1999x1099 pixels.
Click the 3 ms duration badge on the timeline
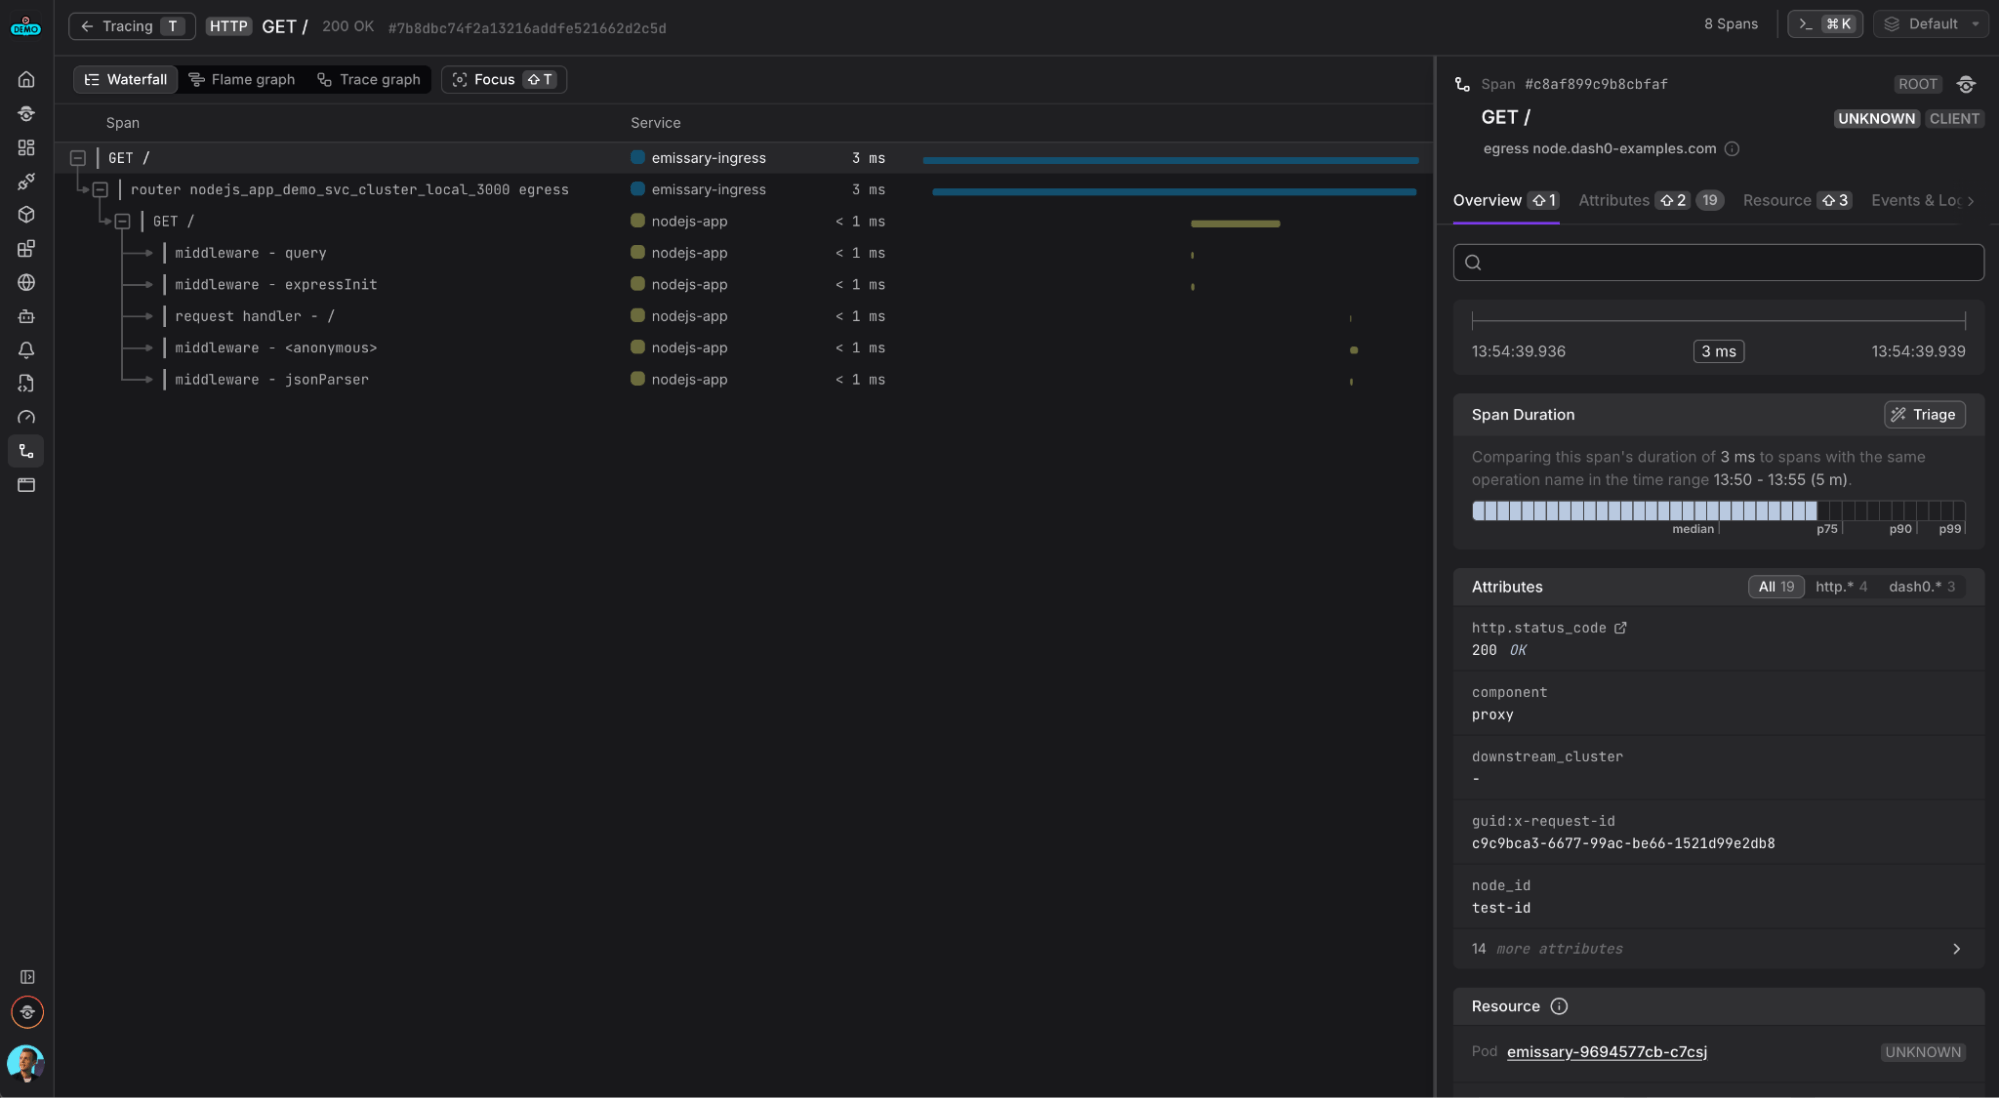click(1718, 352)
